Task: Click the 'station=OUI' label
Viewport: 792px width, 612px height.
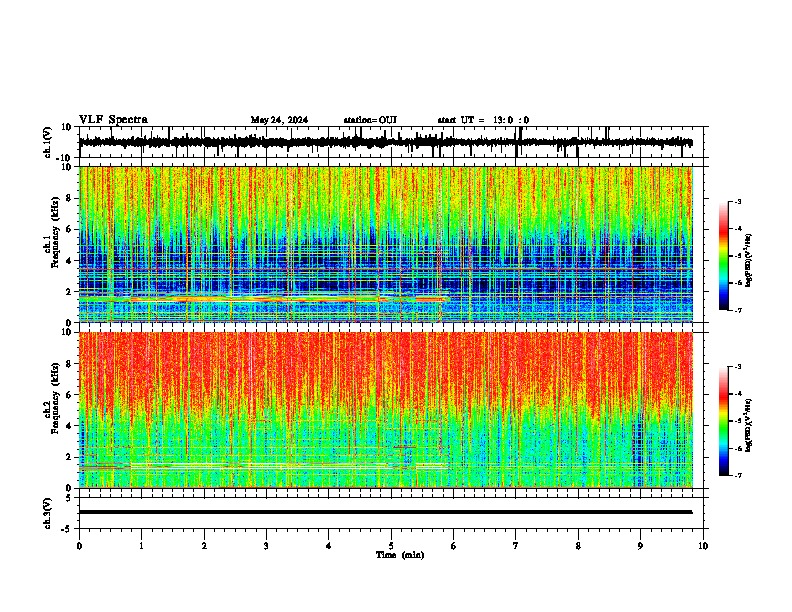Action: coord(370,120)
